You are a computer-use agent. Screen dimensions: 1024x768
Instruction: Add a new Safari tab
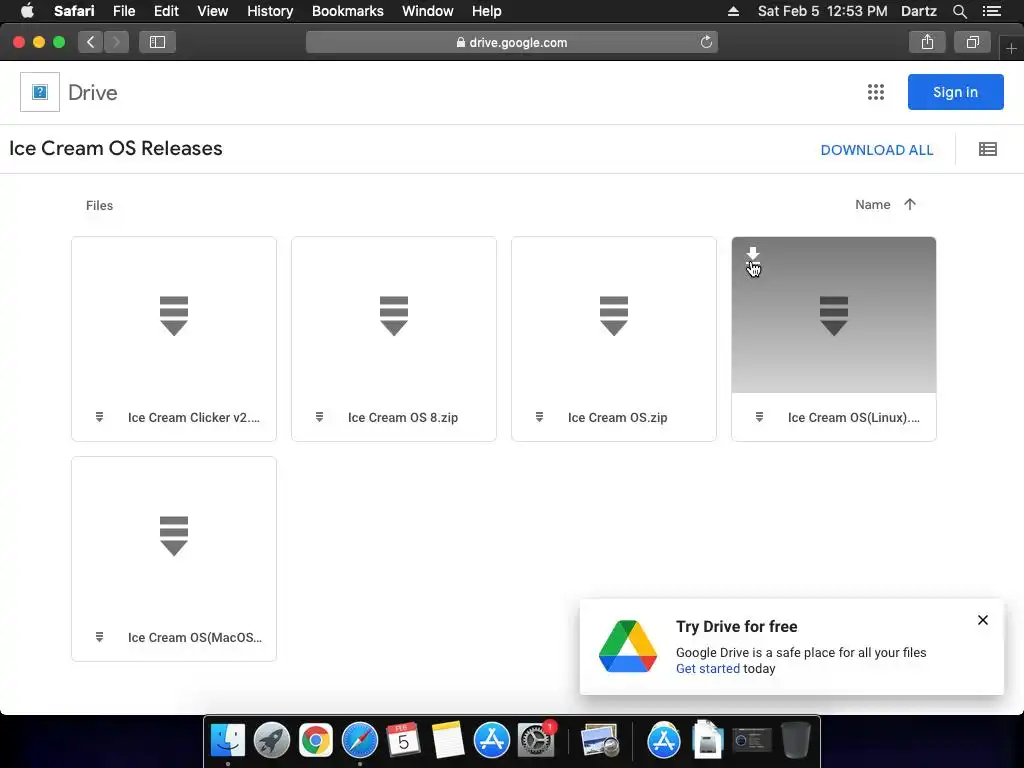point(1011,48)
